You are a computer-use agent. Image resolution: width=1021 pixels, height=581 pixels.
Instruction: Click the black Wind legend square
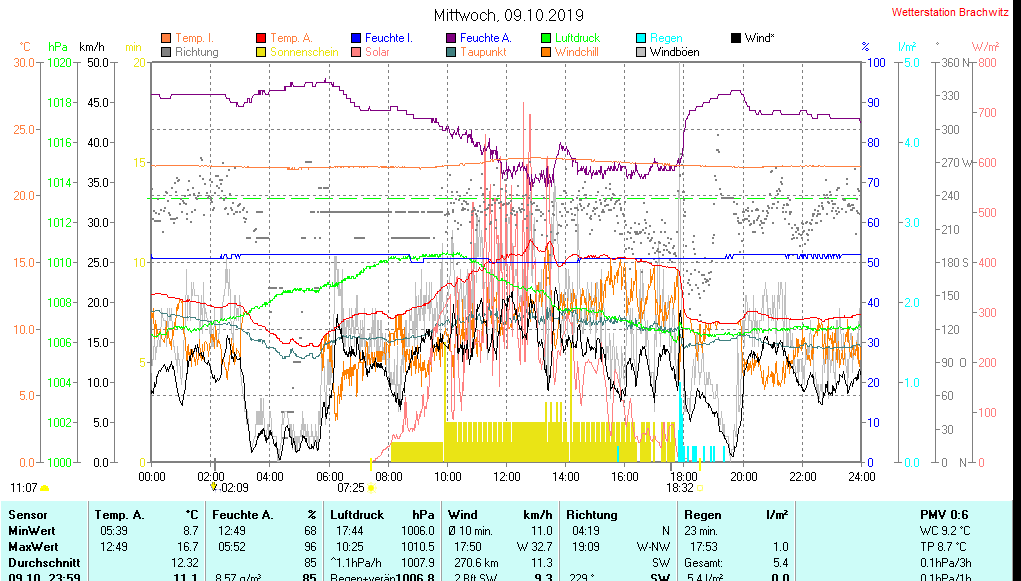(736, 38)
